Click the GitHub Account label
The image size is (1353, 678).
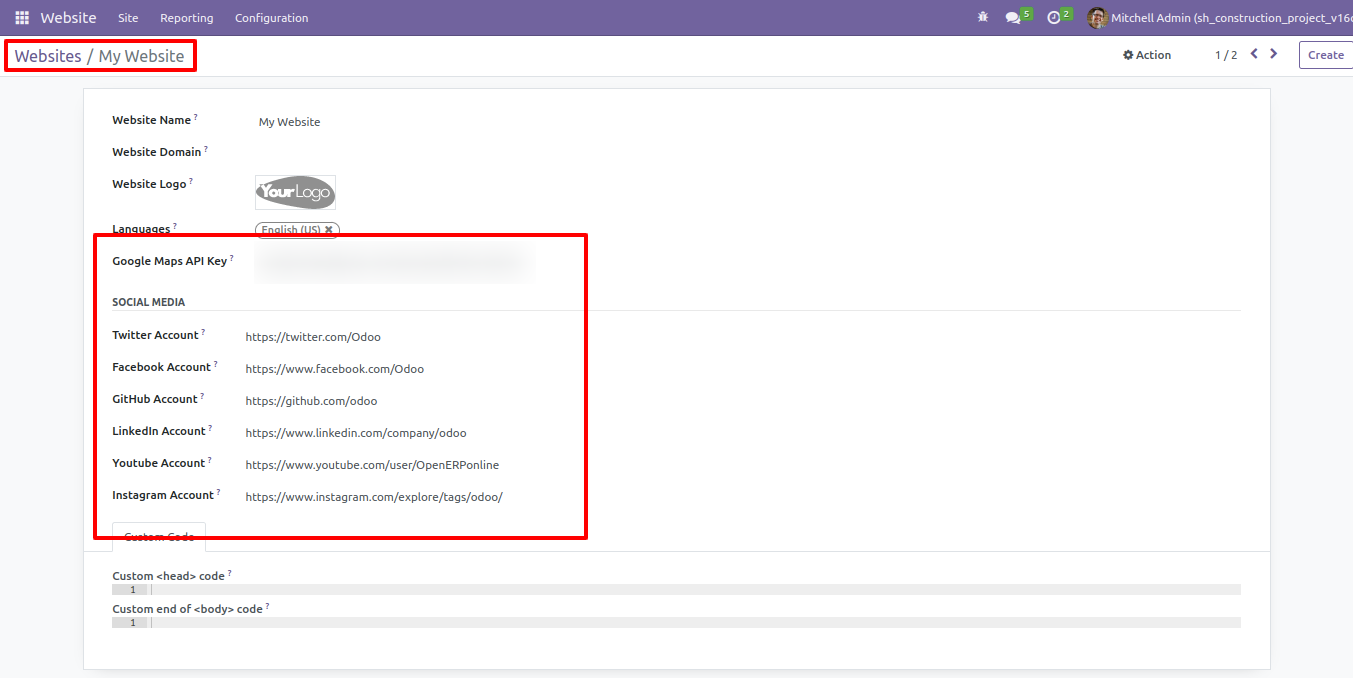[x=155, y=399]
